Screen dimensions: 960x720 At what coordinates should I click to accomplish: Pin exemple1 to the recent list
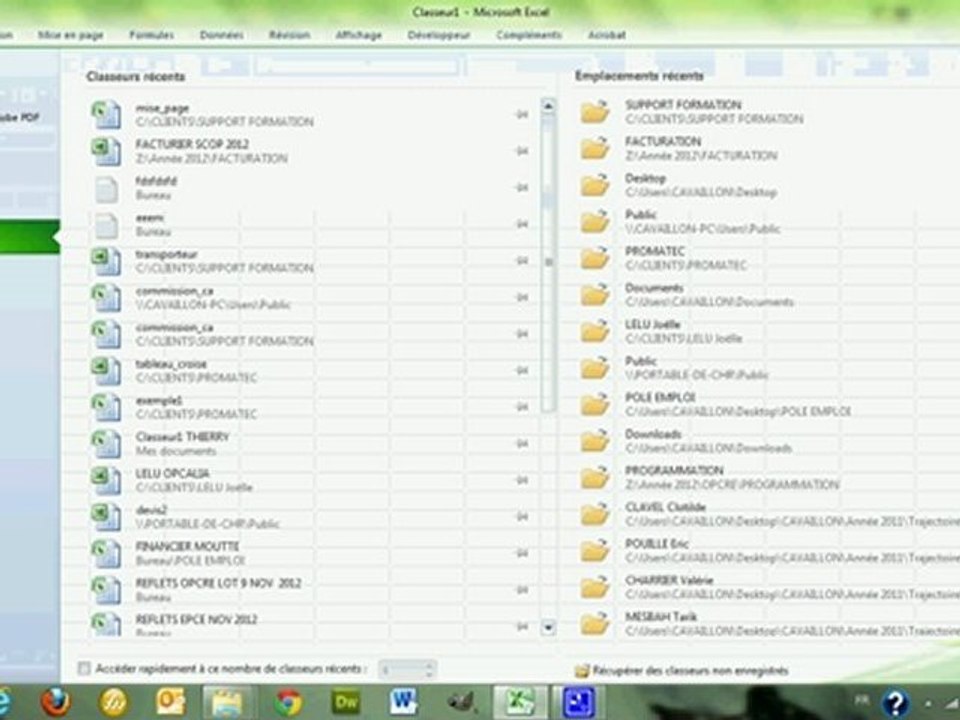point(522,407)
